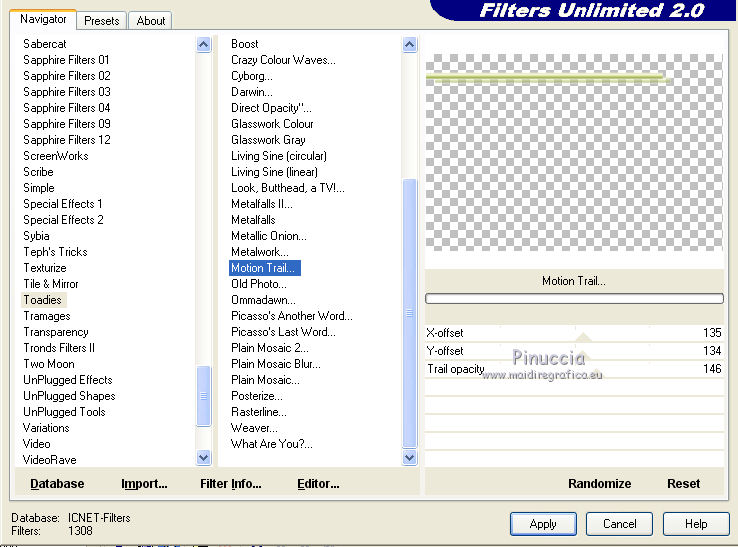Select the VideoRave category
This screenshot has height=547, width=738.
(49, 460)
